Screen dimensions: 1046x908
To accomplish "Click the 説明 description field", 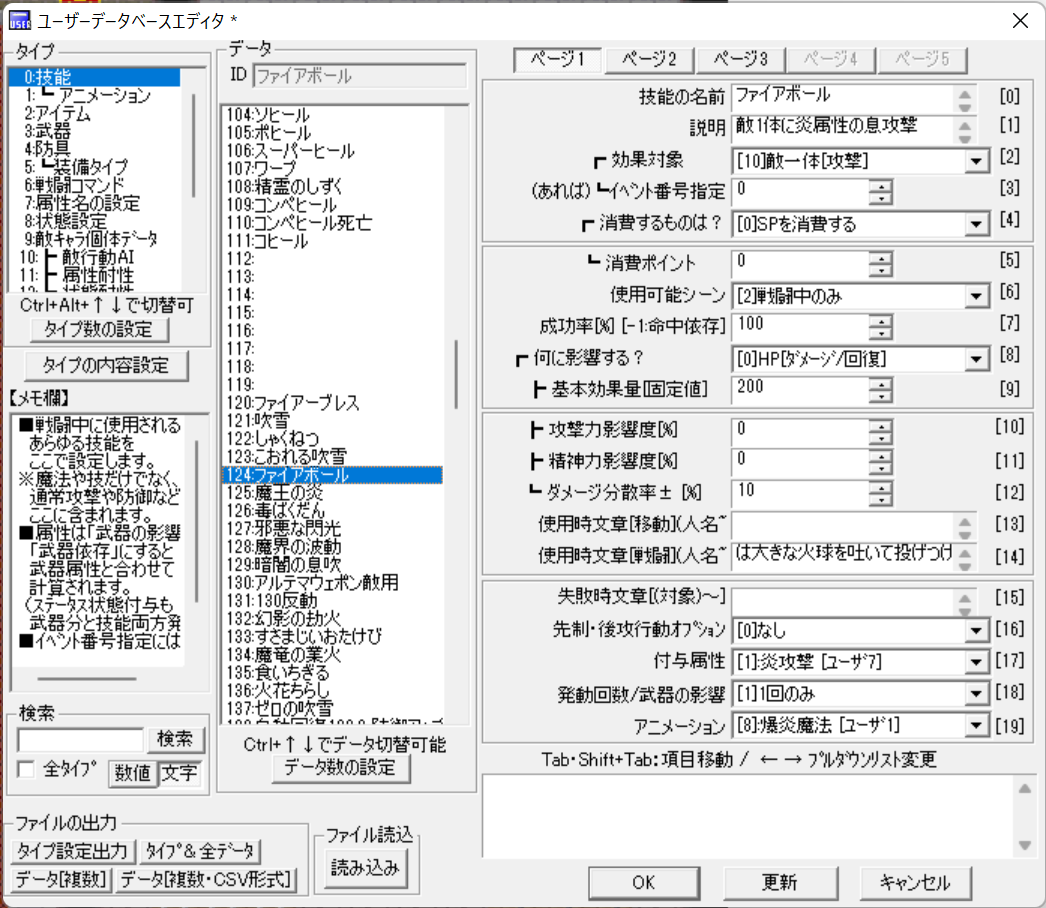I will [x=844, y=129].
